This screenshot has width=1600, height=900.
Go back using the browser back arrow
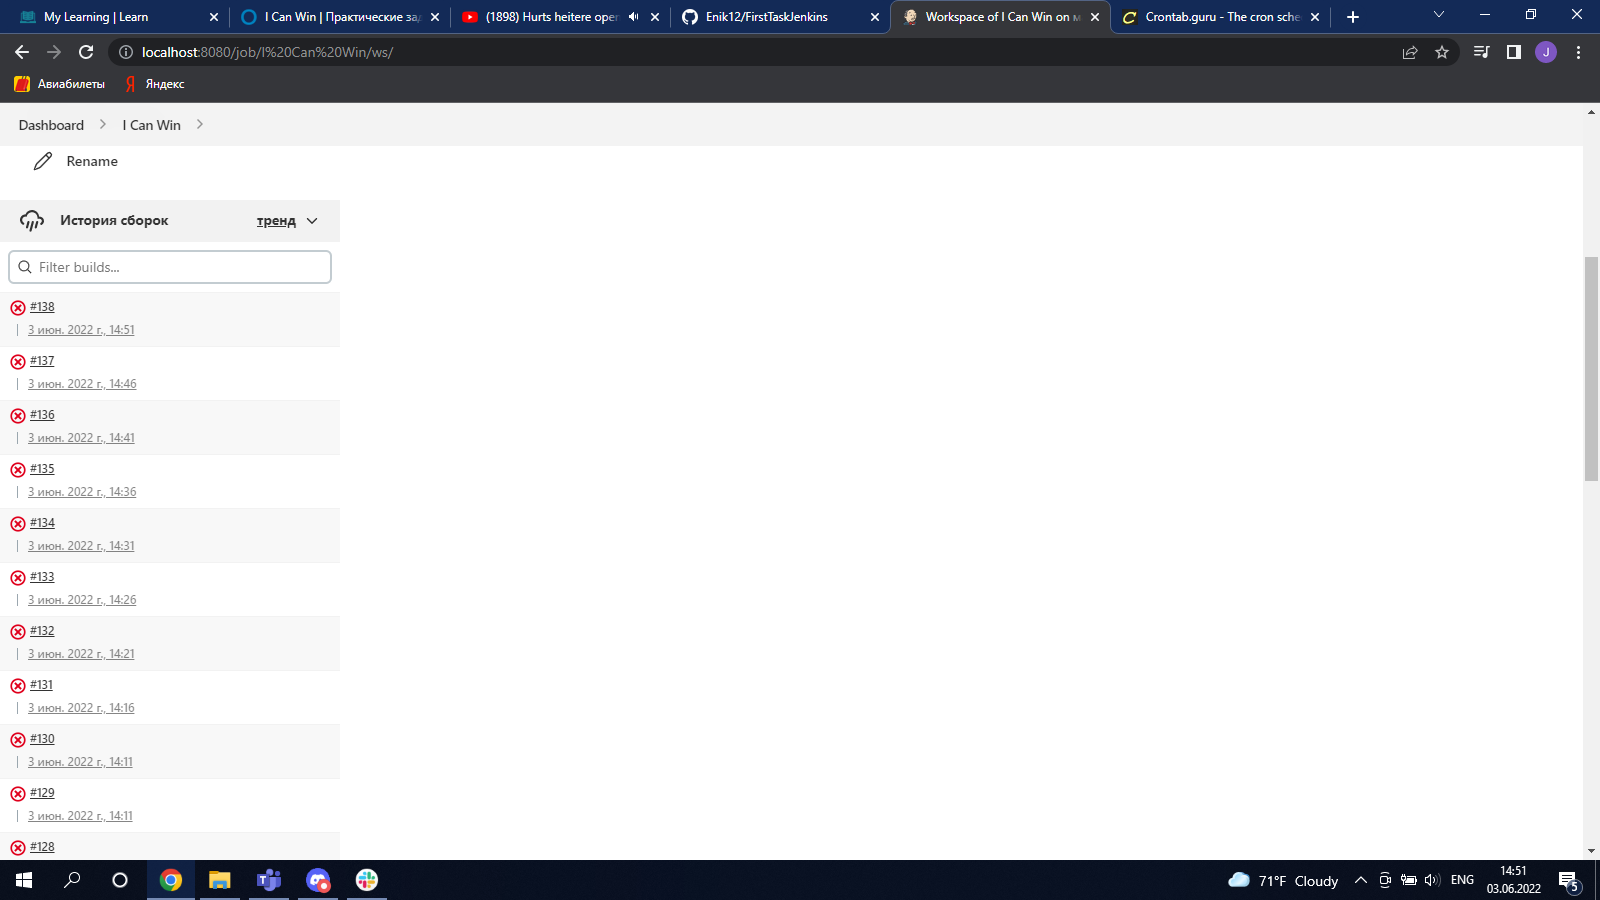pos(22,52)
